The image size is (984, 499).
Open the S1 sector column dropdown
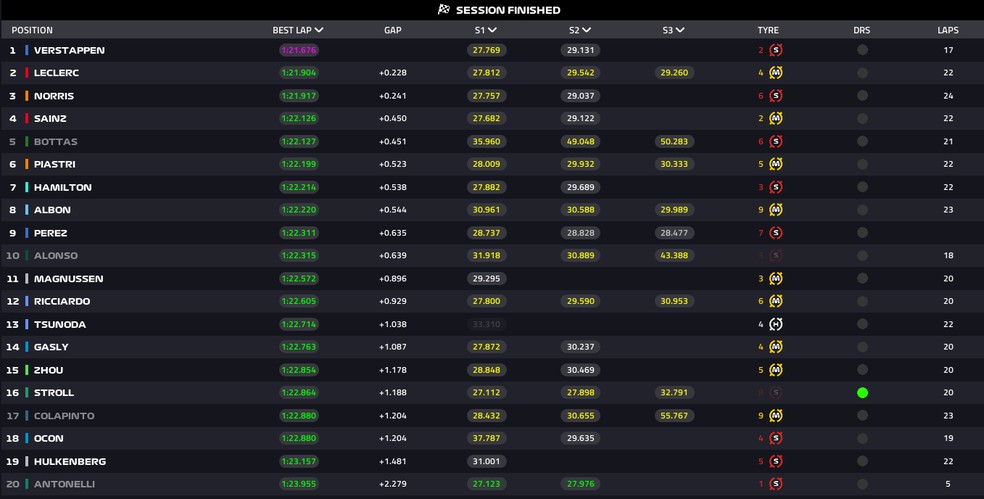pyautogui.click(x=492, y=30)
